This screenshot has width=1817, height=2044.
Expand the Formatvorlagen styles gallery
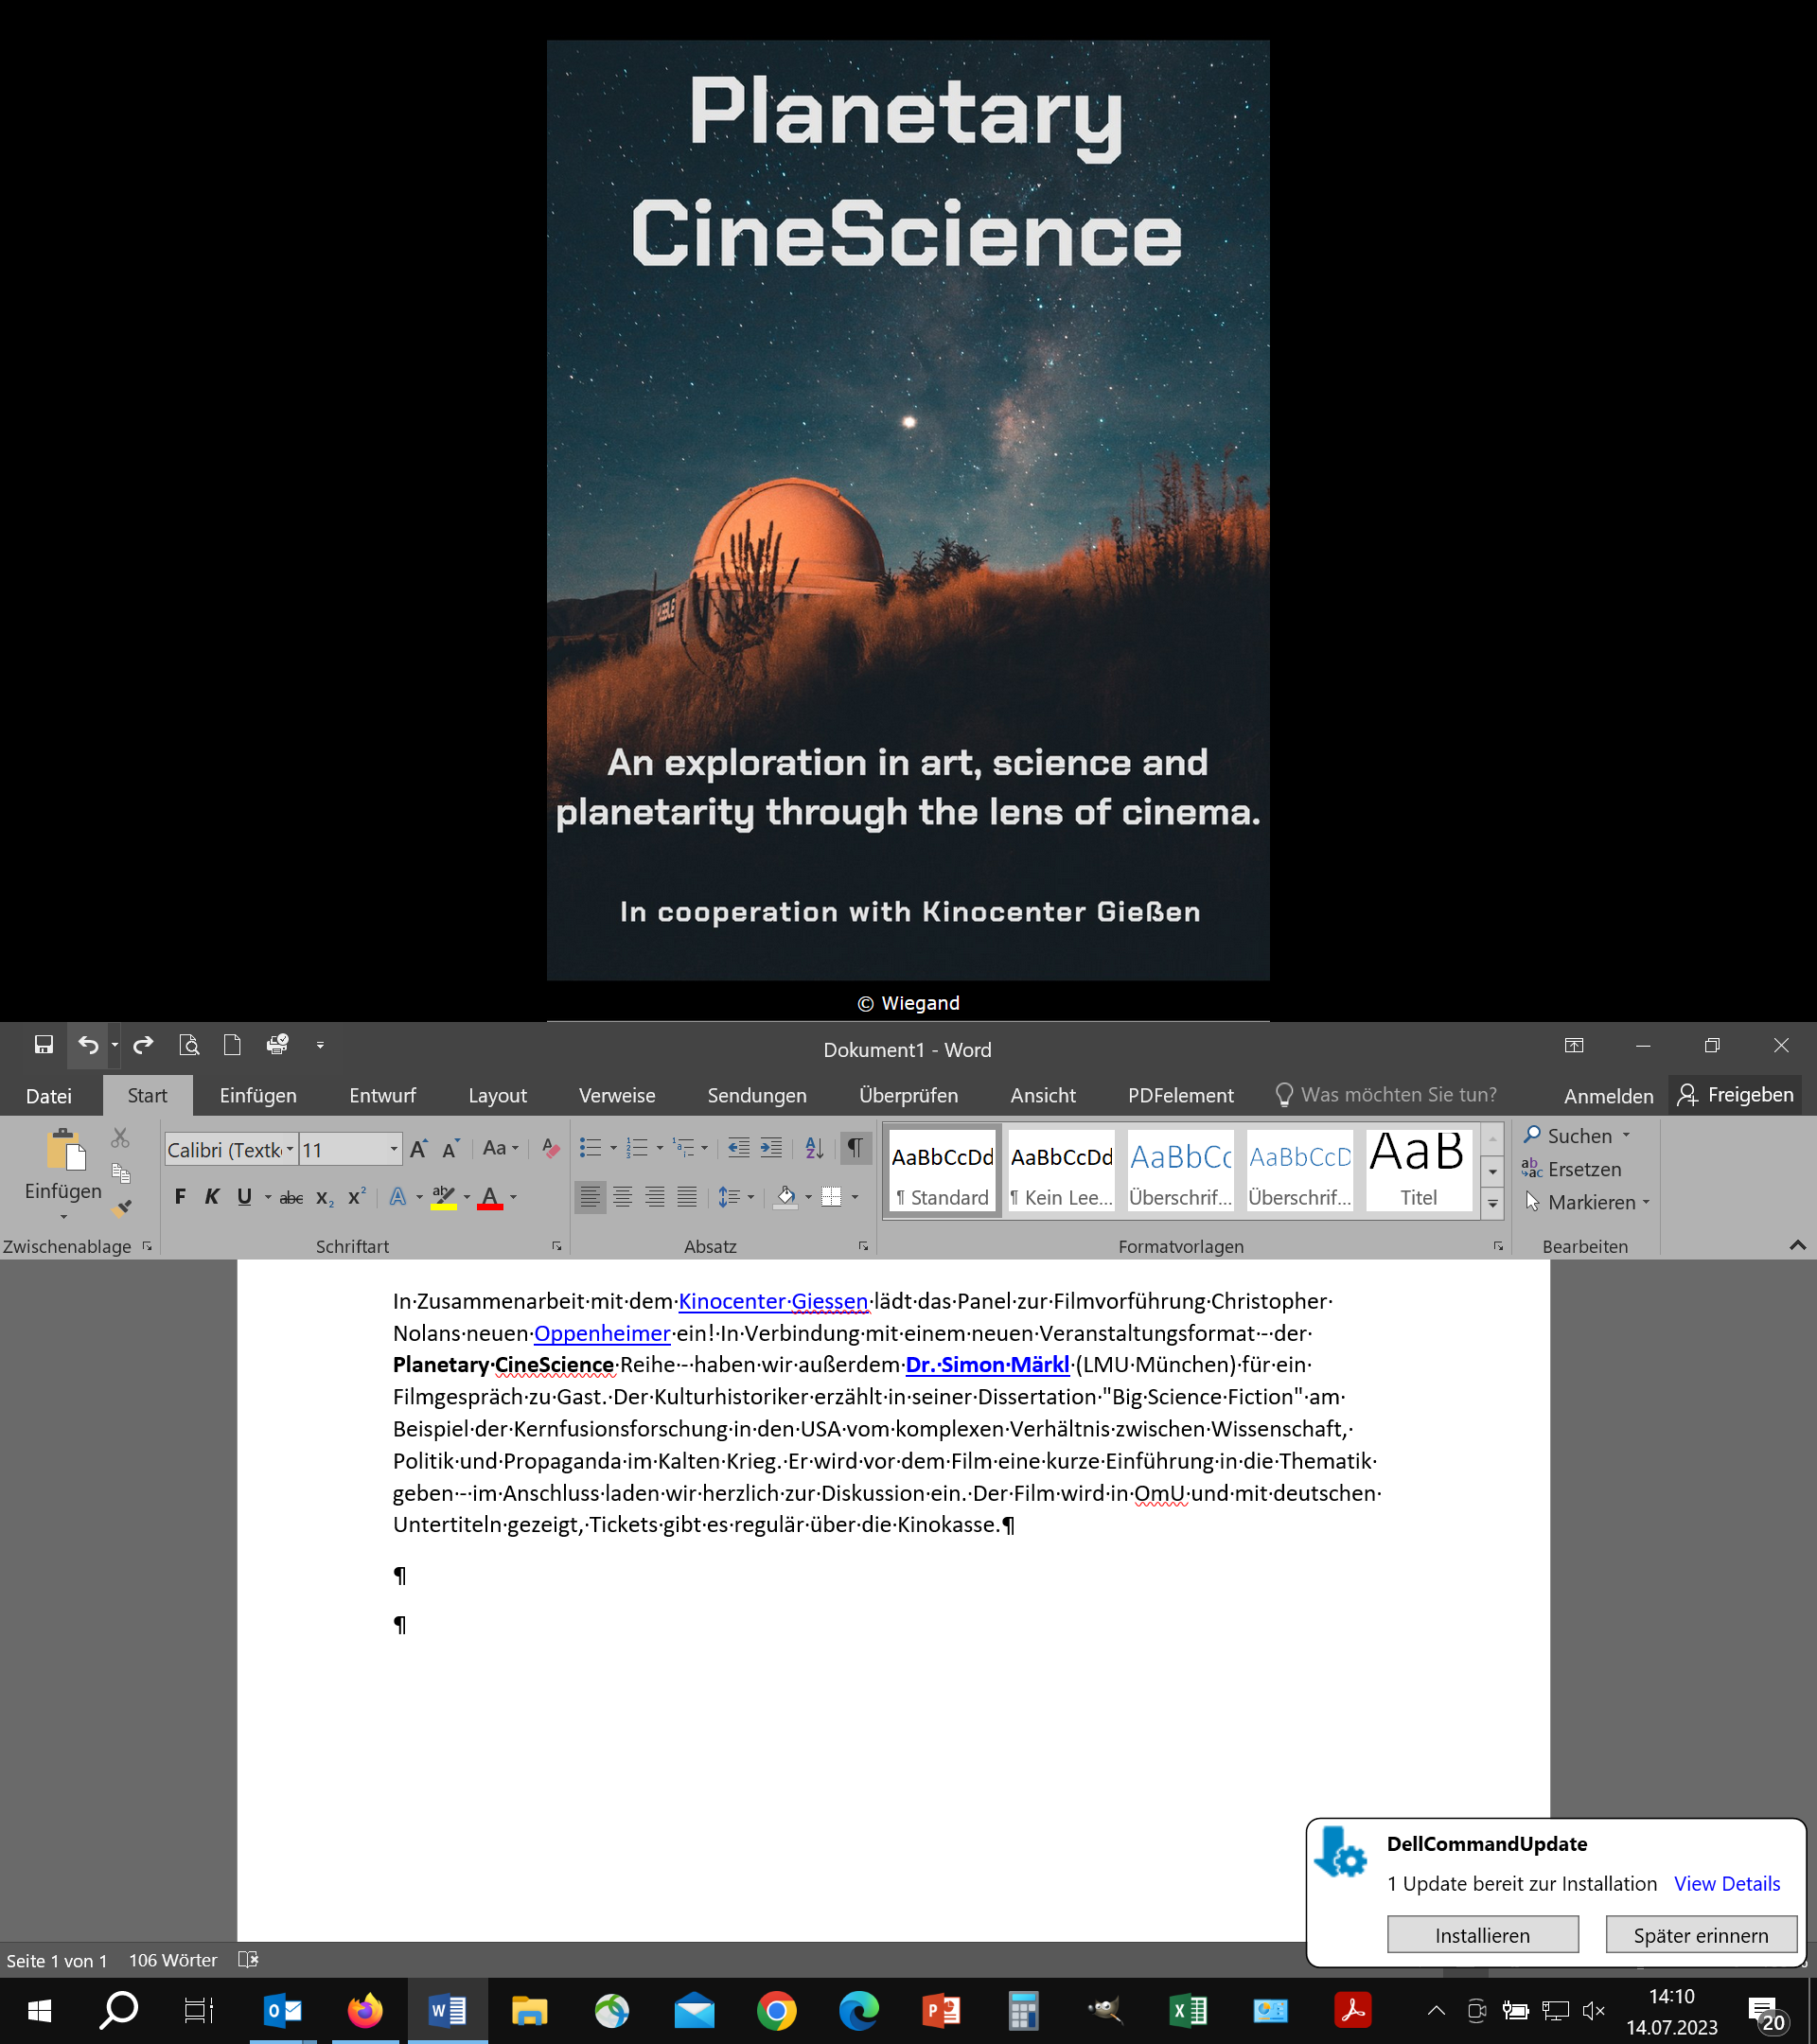coord(1493,1204)
